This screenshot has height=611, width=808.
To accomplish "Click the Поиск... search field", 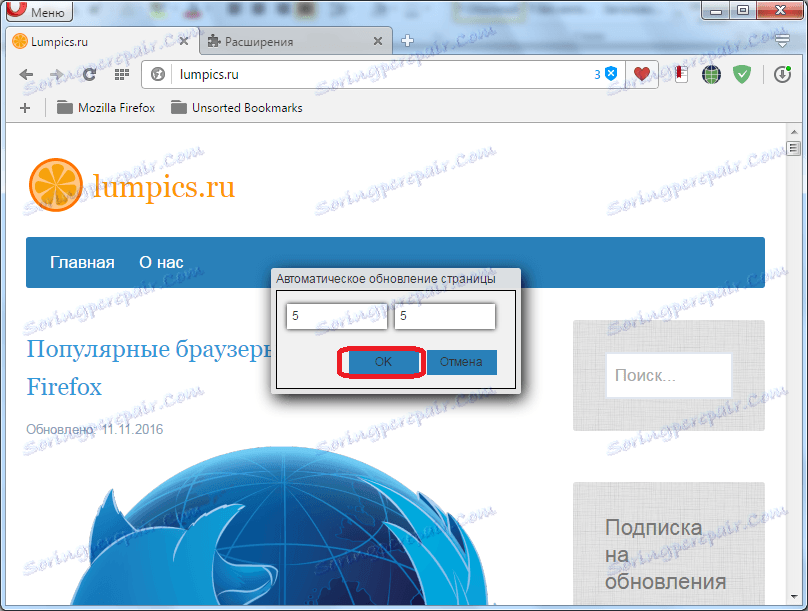I will 669,376.
